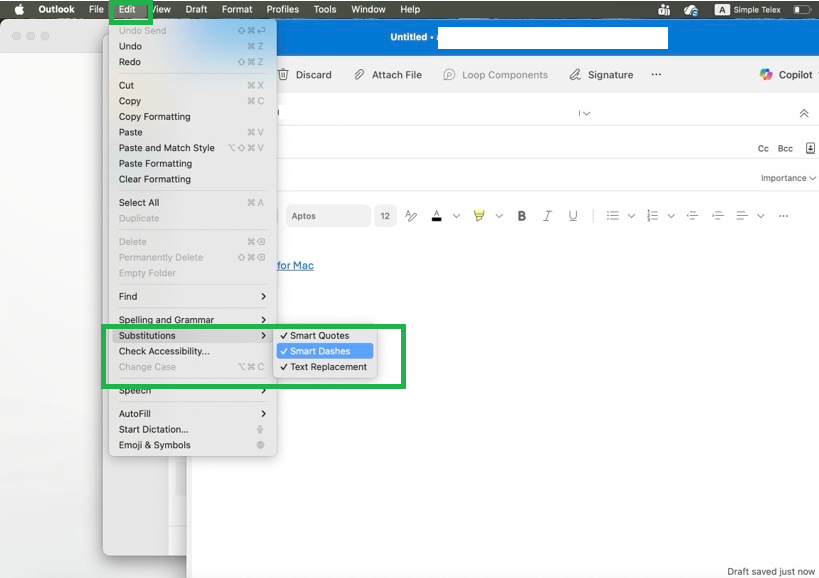819x578 pixels.
Task: Choose Undo from the Edit menu
Action: [x=192, y=46]
